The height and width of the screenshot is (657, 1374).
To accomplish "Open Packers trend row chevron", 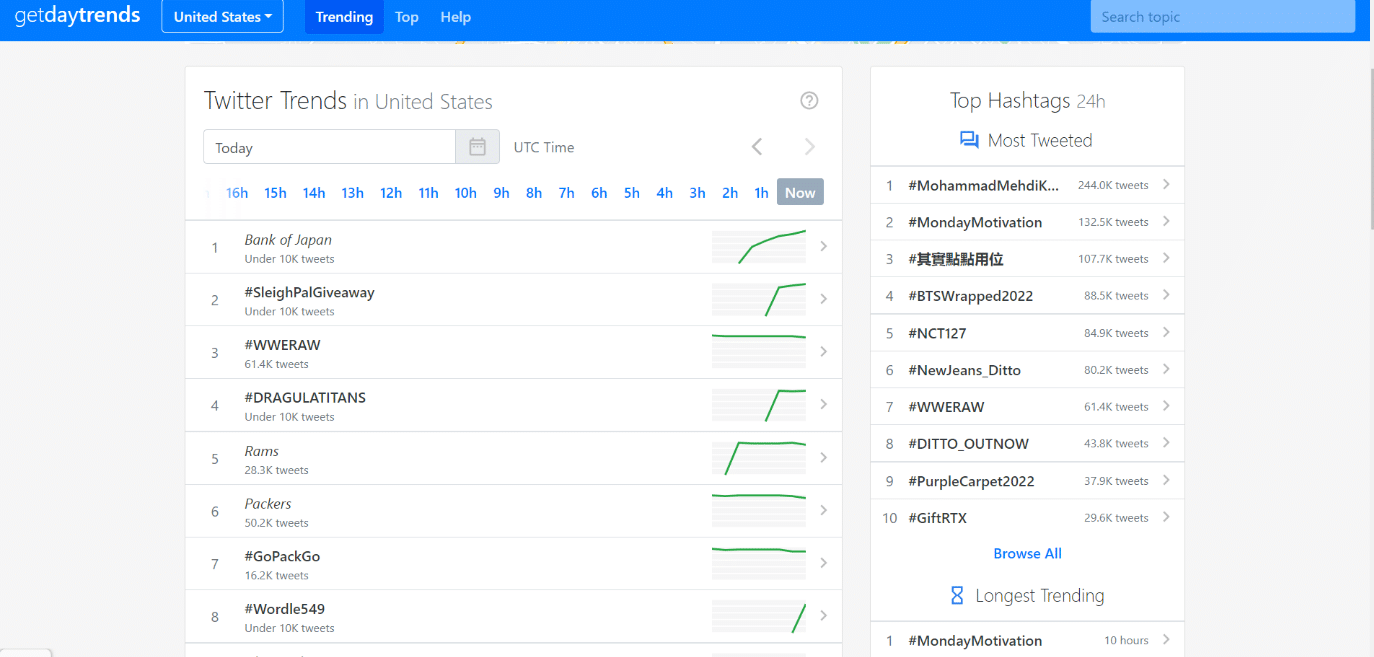I will [x=824, y=510].
